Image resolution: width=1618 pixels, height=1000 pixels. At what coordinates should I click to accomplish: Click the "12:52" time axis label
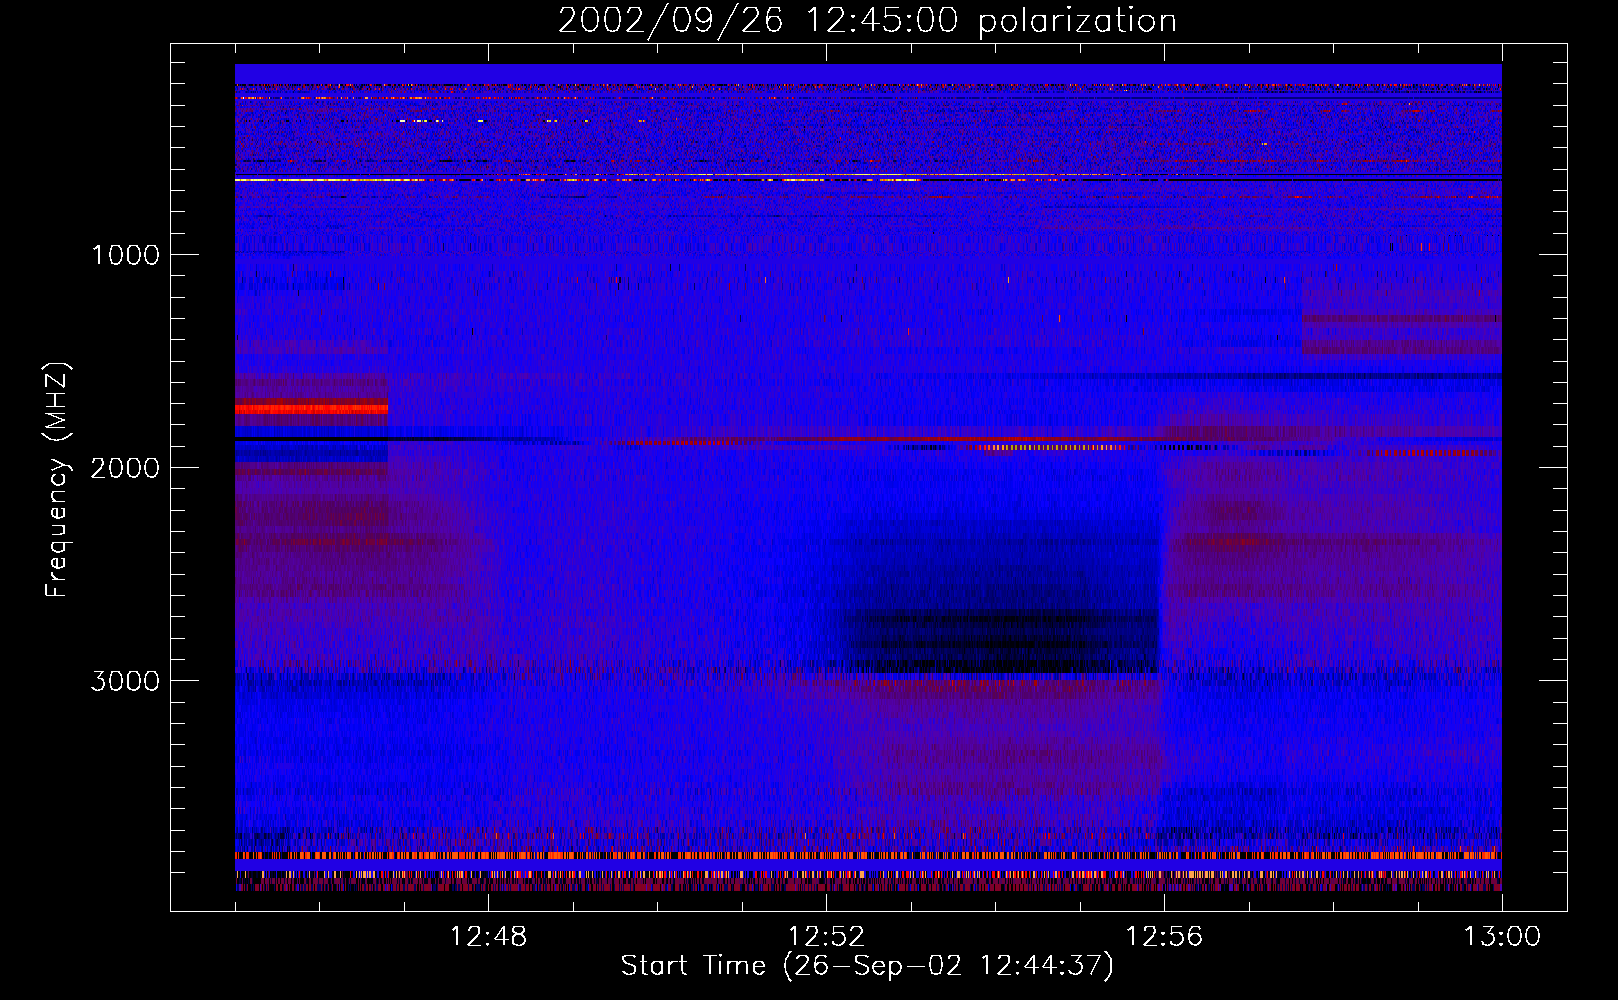coord(826,937)
